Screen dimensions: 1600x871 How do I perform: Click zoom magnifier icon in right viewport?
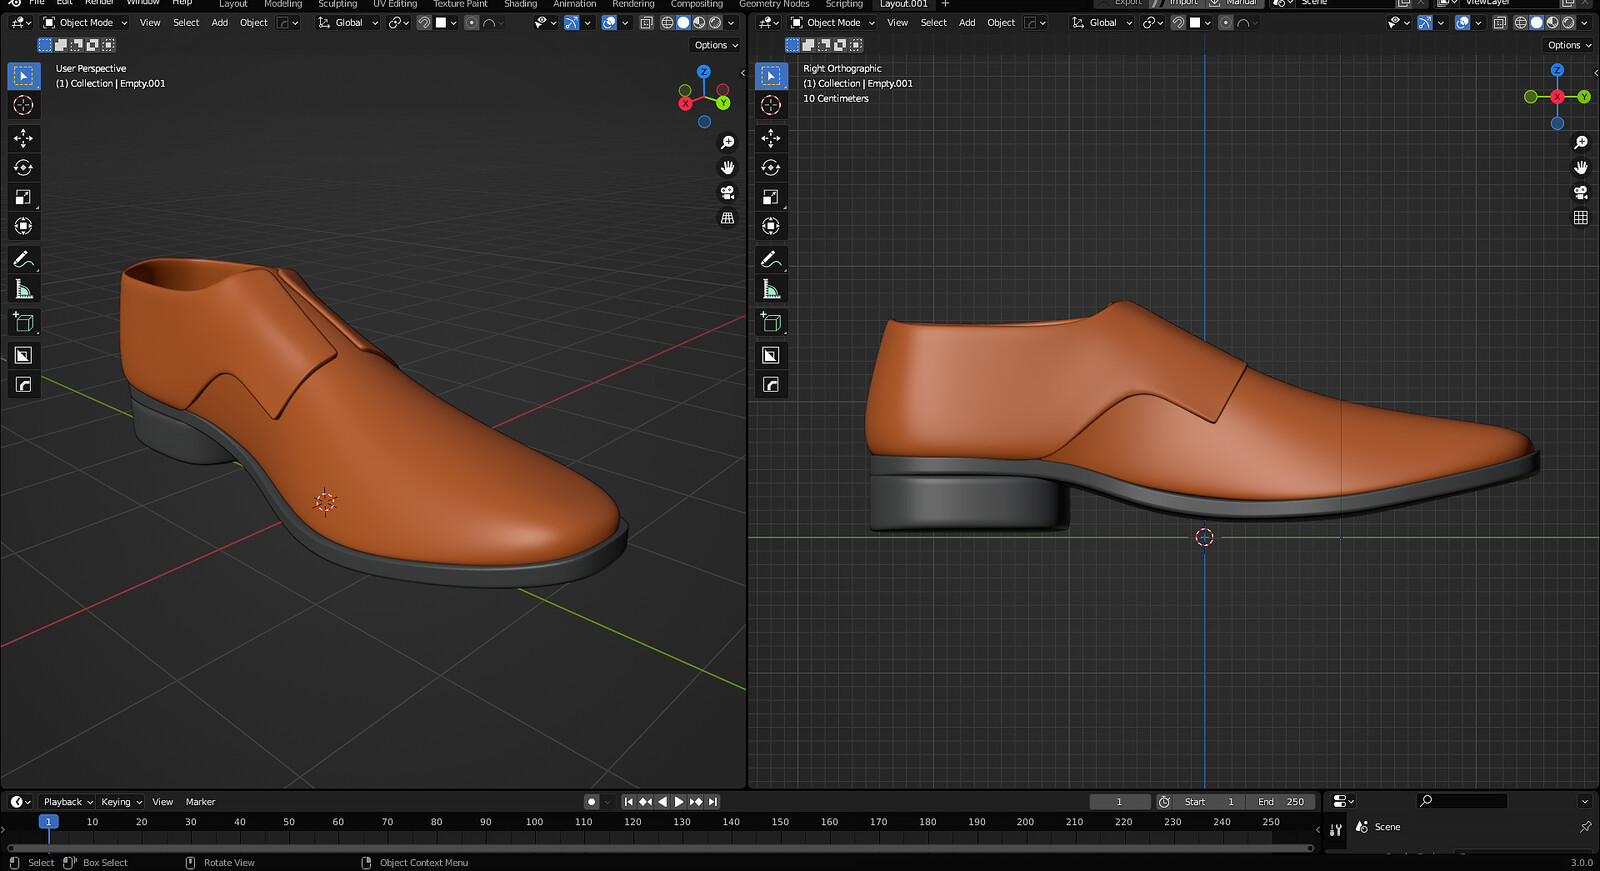(1581, 143)
